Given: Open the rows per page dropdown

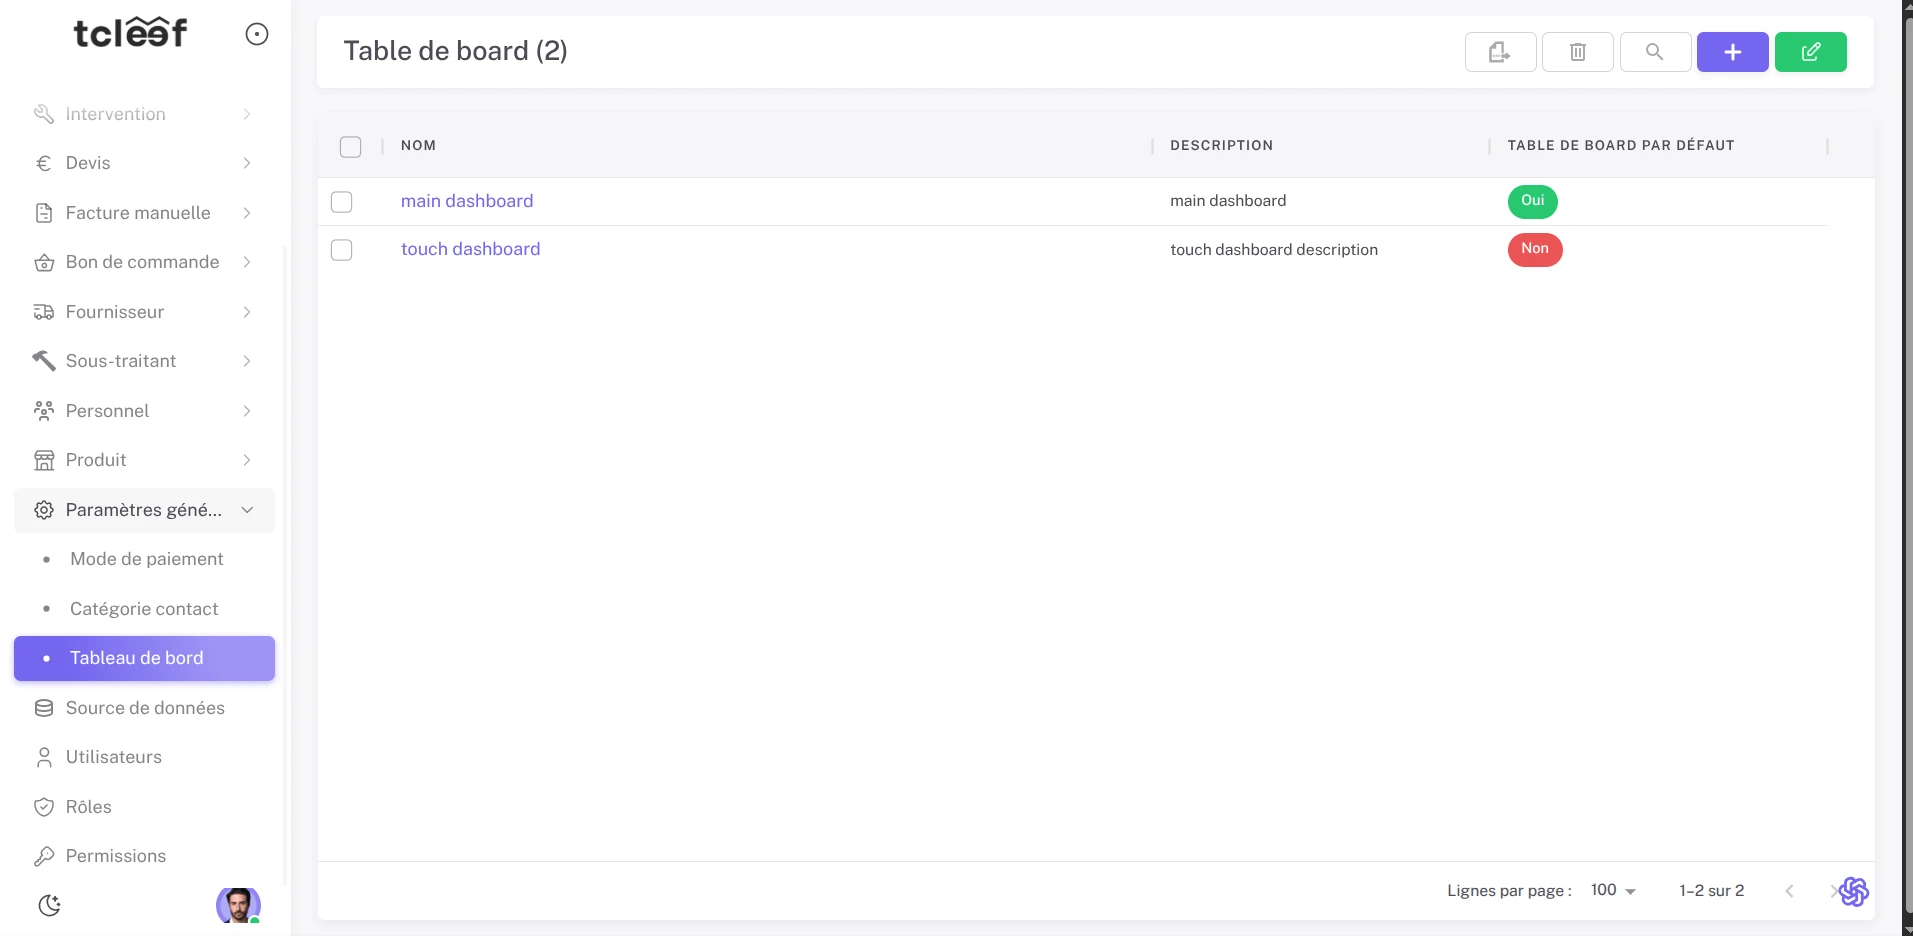Looking at the screenshot, I should [1612, 890].
